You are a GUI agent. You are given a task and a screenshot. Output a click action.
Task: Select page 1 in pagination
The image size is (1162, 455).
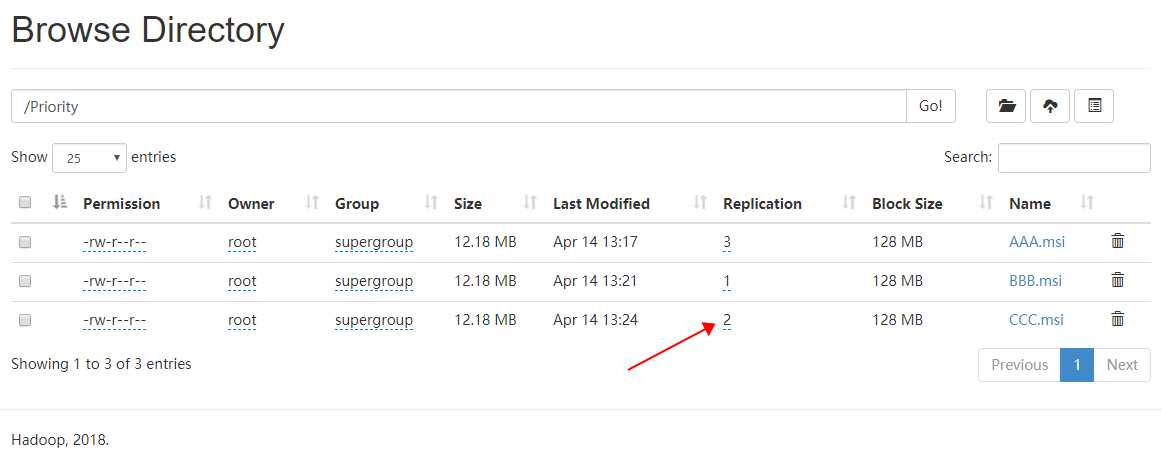pos(1077,365)
